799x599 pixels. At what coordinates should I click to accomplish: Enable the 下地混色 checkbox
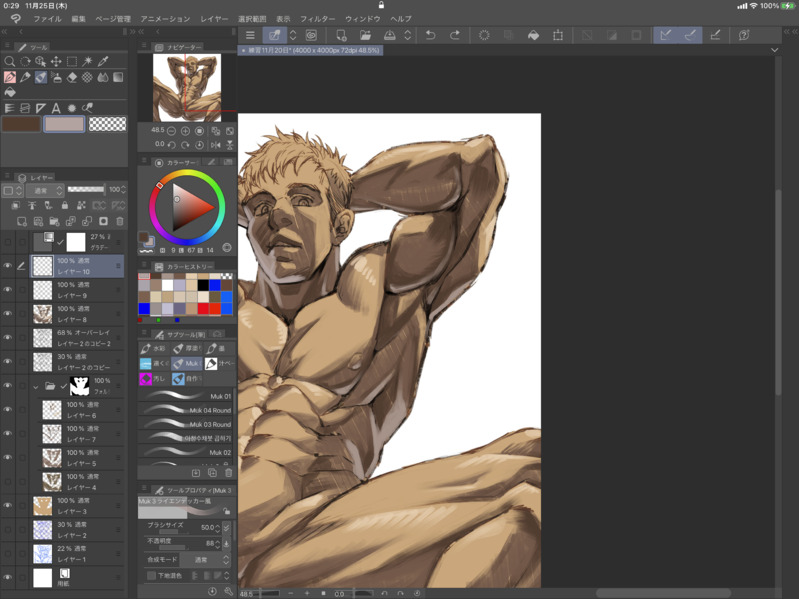pos(151,576)
